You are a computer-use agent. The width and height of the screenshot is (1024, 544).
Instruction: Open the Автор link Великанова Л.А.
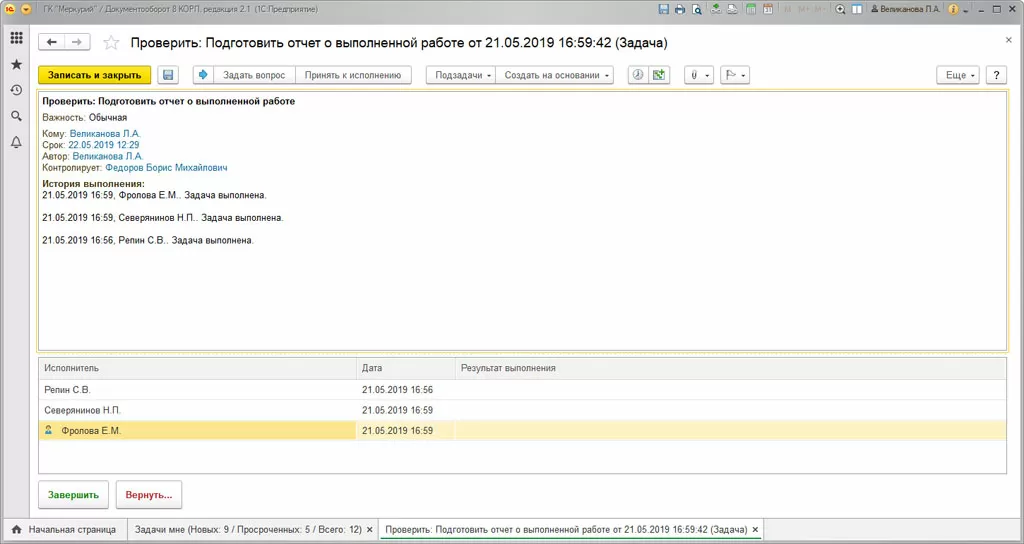click(108, 157)
